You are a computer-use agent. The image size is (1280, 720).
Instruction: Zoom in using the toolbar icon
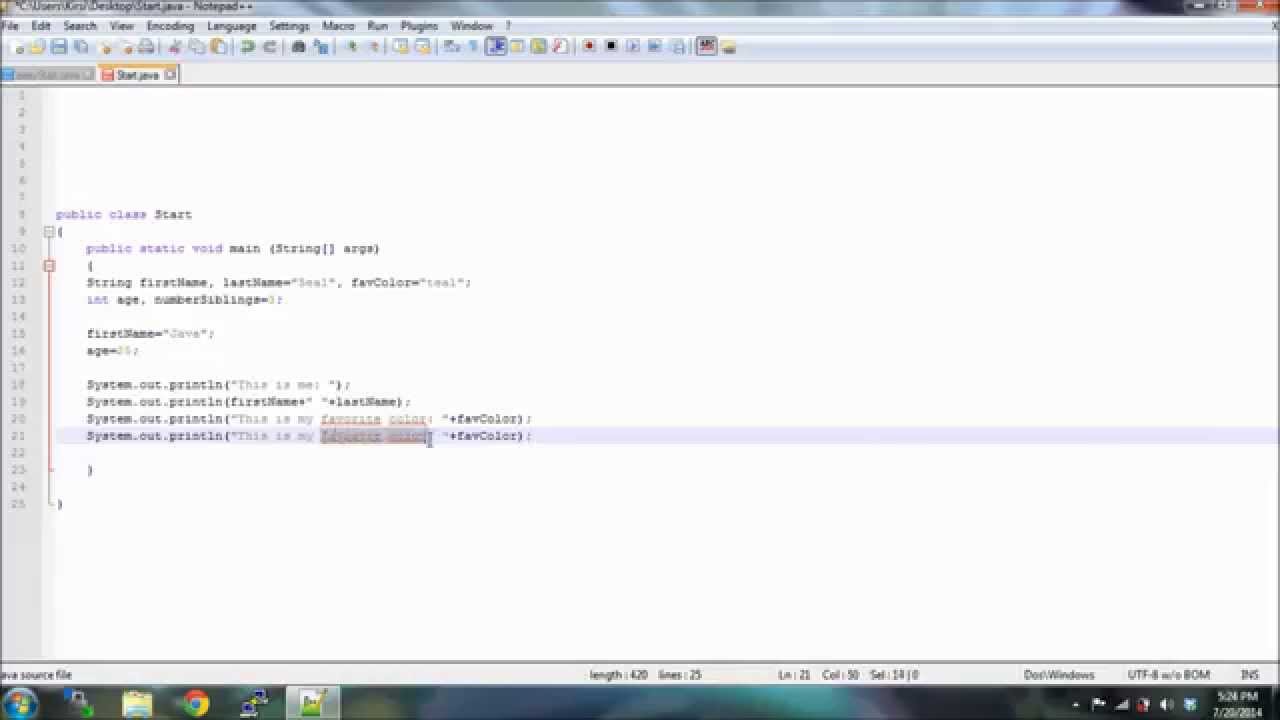[352, 47]
